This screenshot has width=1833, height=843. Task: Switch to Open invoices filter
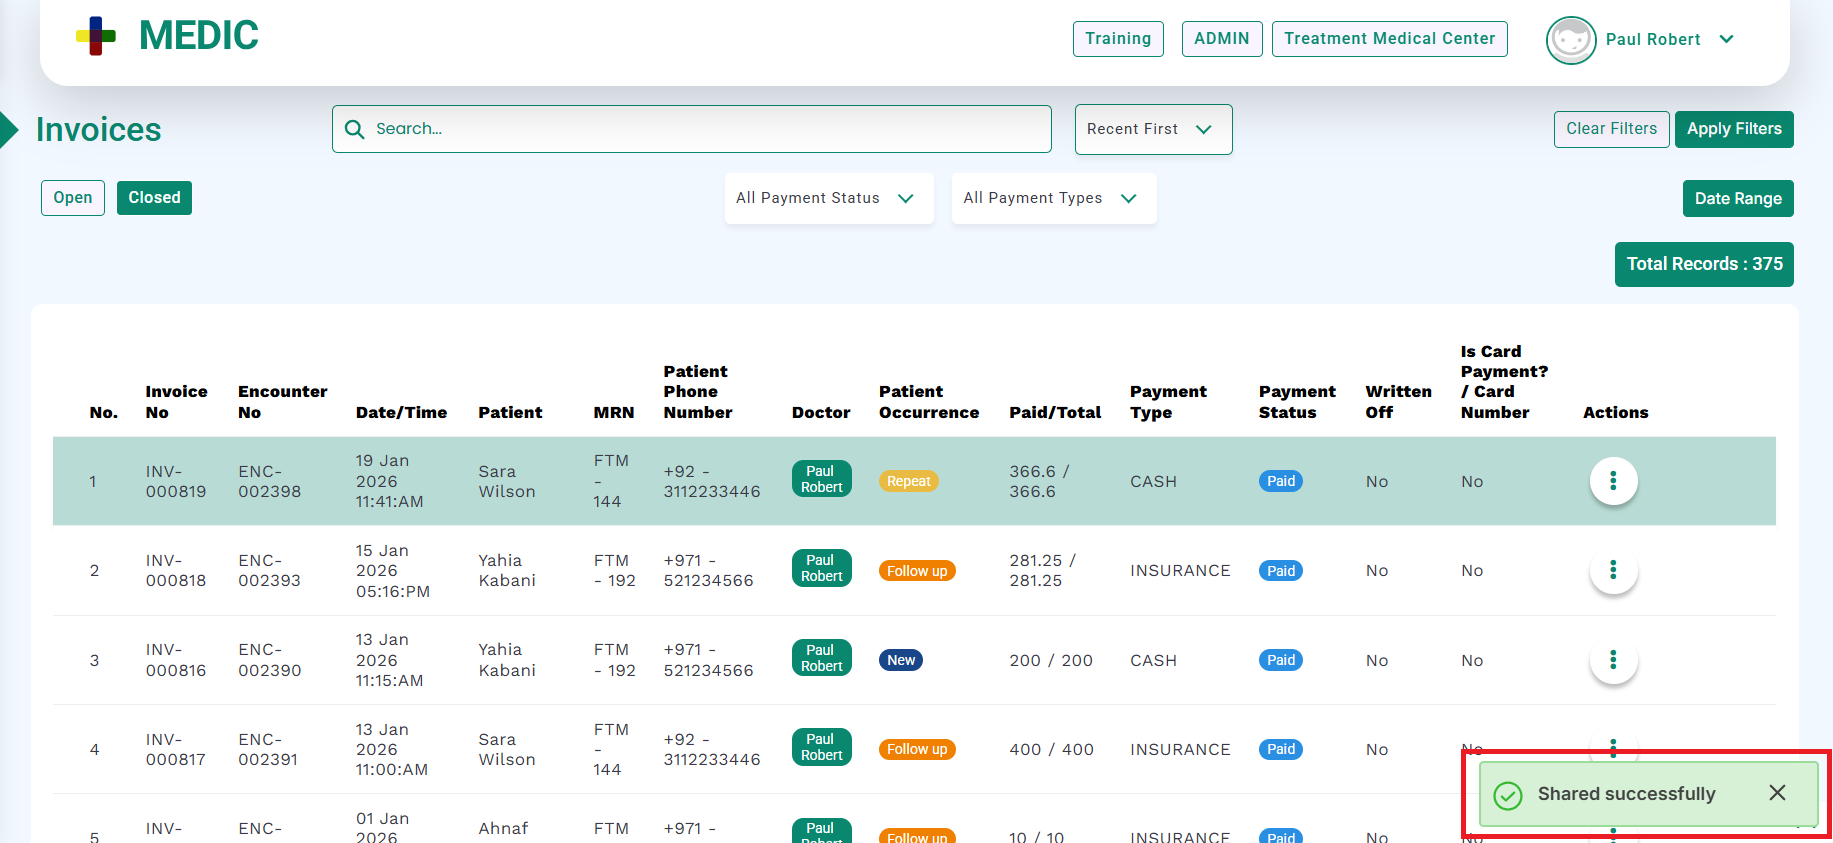click(73, 198)
